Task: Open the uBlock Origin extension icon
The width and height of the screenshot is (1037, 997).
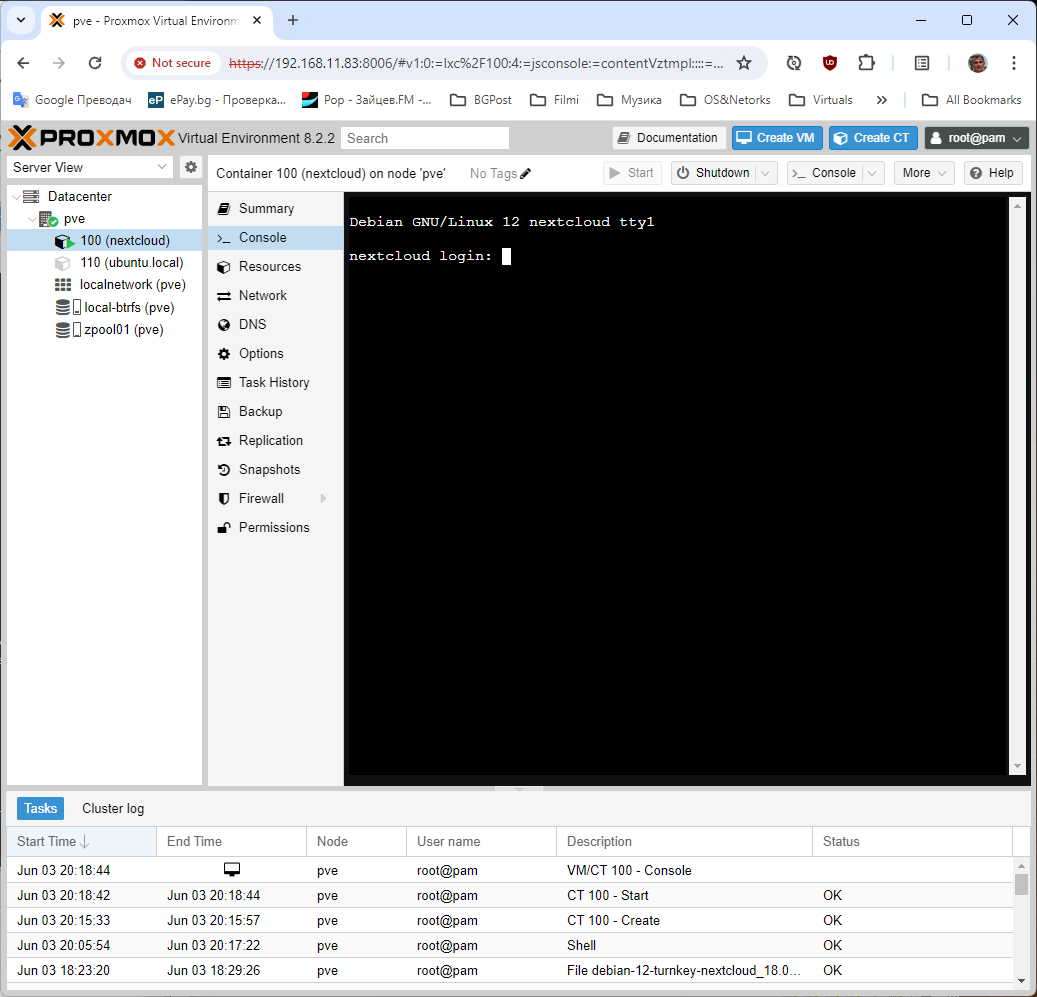Action: tap(830, 63)
